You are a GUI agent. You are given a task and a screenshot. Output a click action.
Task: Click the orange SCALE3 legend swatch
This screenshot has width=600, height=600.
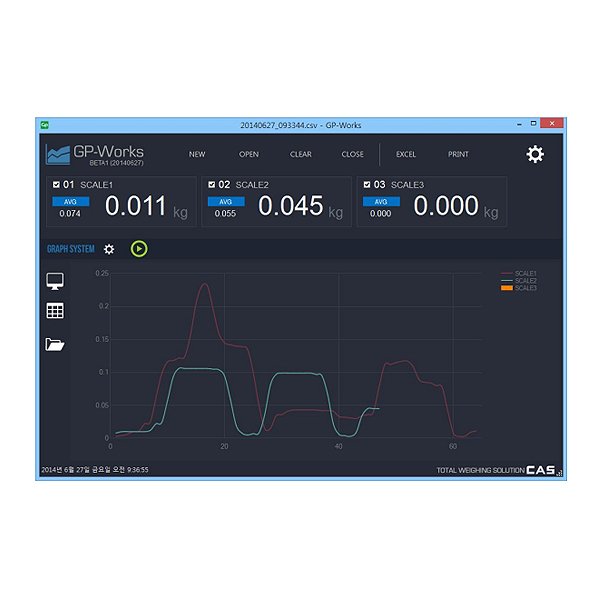pyautogui.click(x=506, y=288)
